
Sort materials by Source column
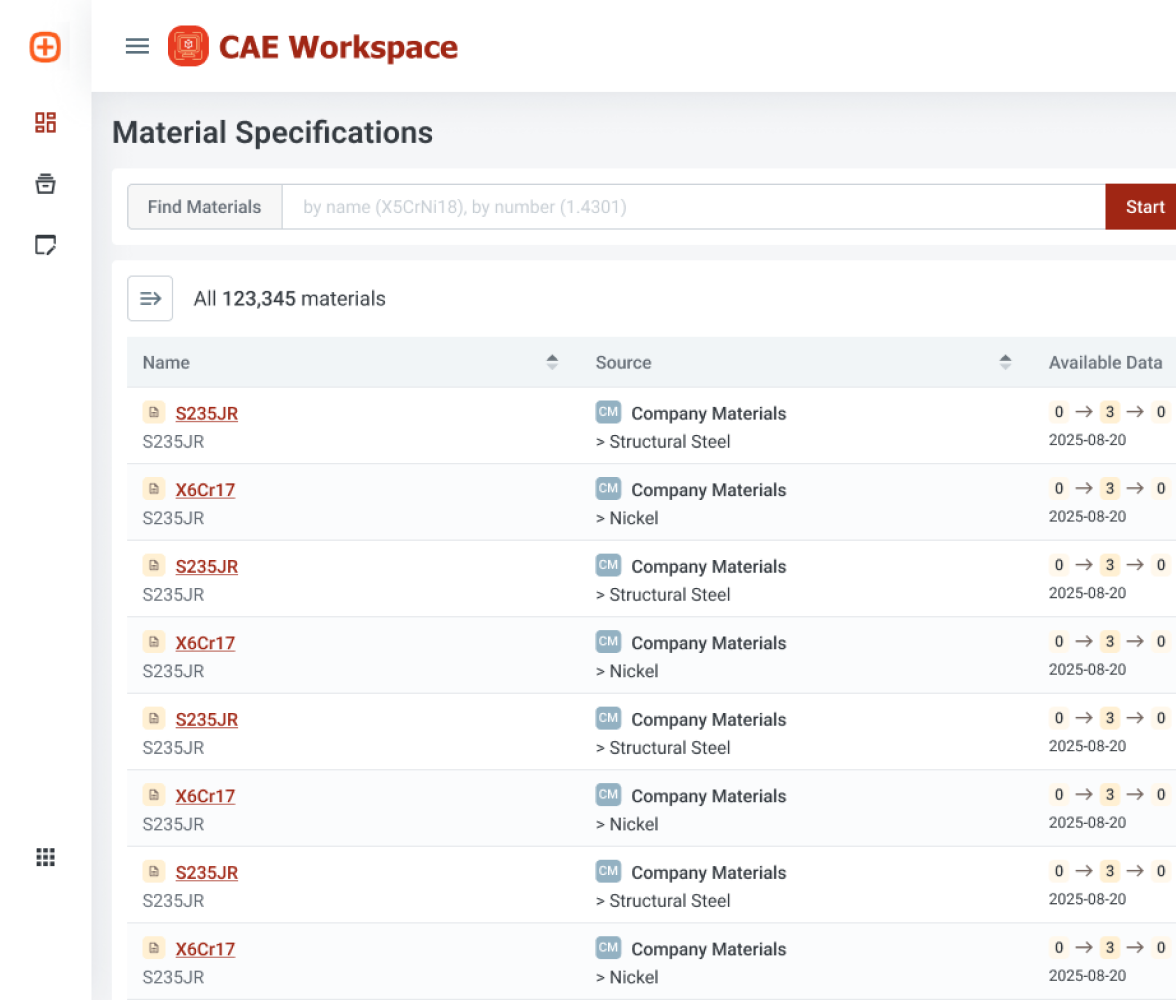click(1005, 363)
